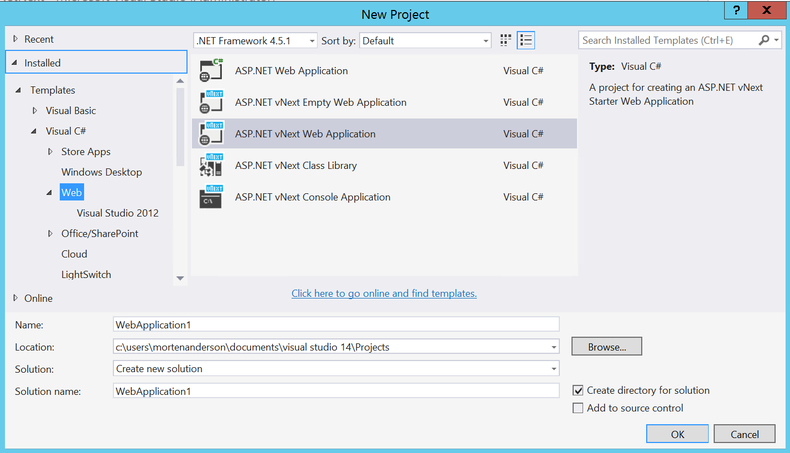Expand the Visual Basic node arrow
Image resolution: width=790 pixels, height=453 pixels.
point(34,110)
